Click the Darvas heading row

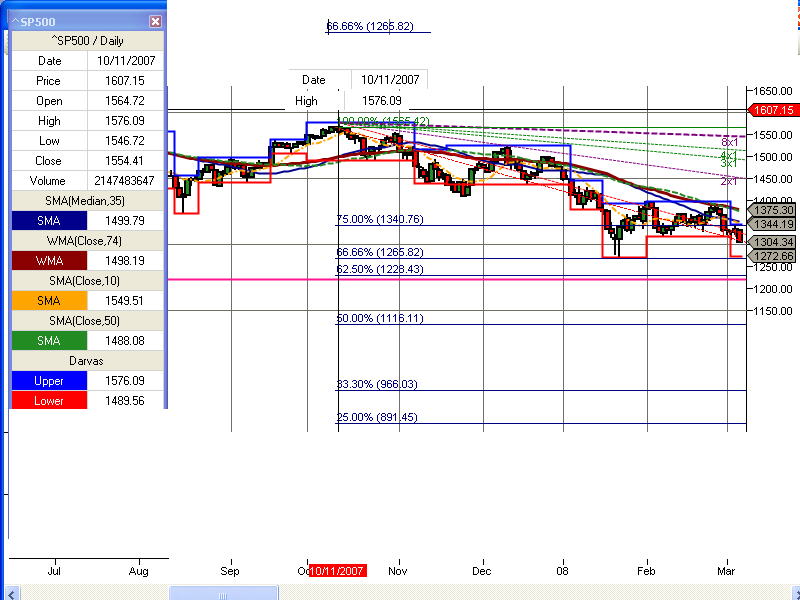pos(87,361)
